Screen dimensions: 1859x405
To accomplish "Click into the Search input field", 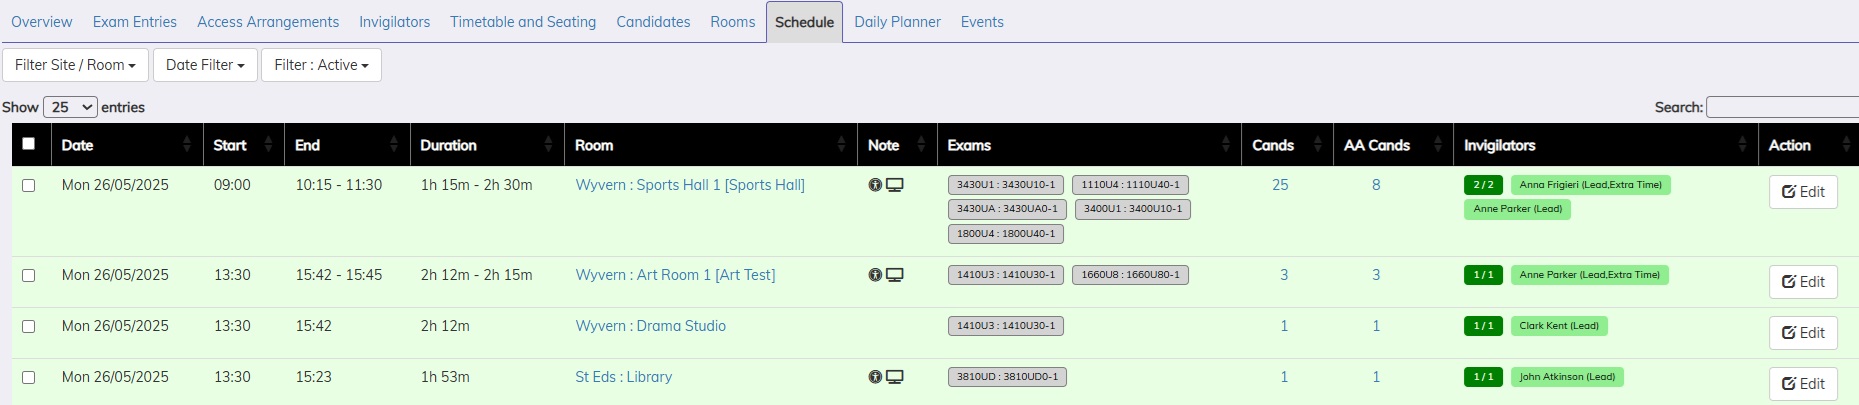I will 1781,107.
